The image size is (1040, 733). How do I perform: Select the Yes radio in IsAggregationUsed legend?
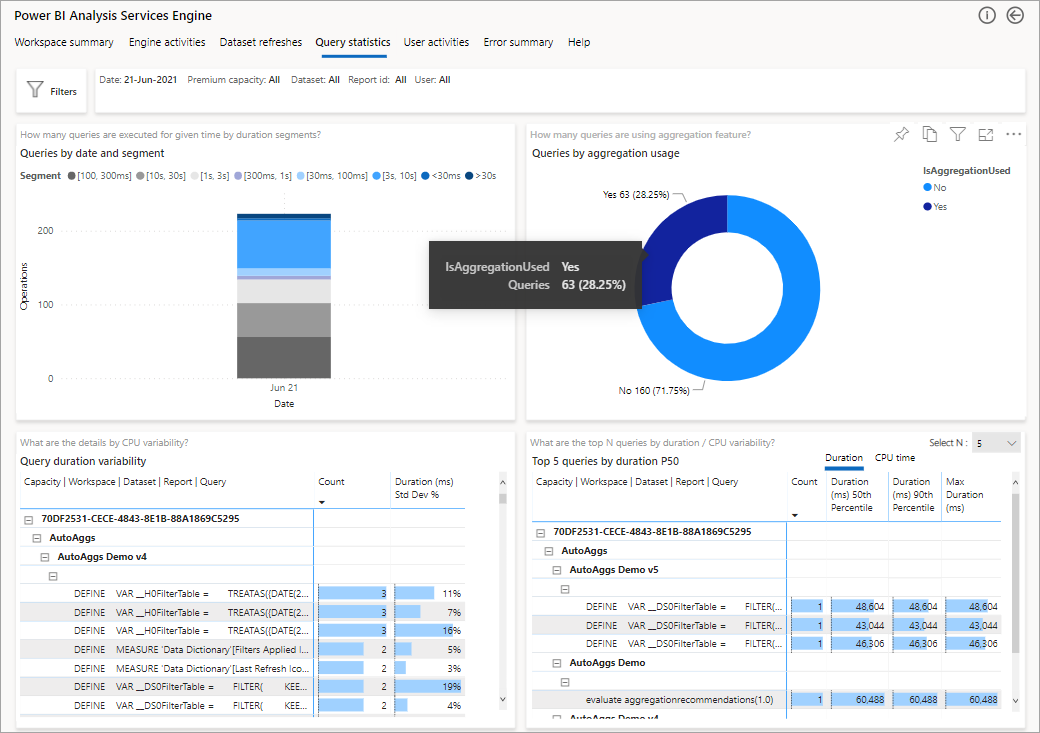point(929,206)
